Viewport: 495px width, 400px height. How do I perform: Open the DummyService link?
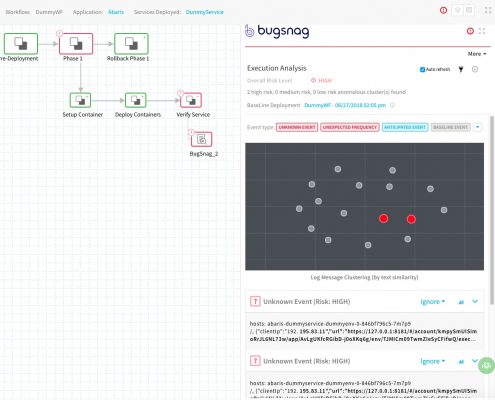coord(205,12)
